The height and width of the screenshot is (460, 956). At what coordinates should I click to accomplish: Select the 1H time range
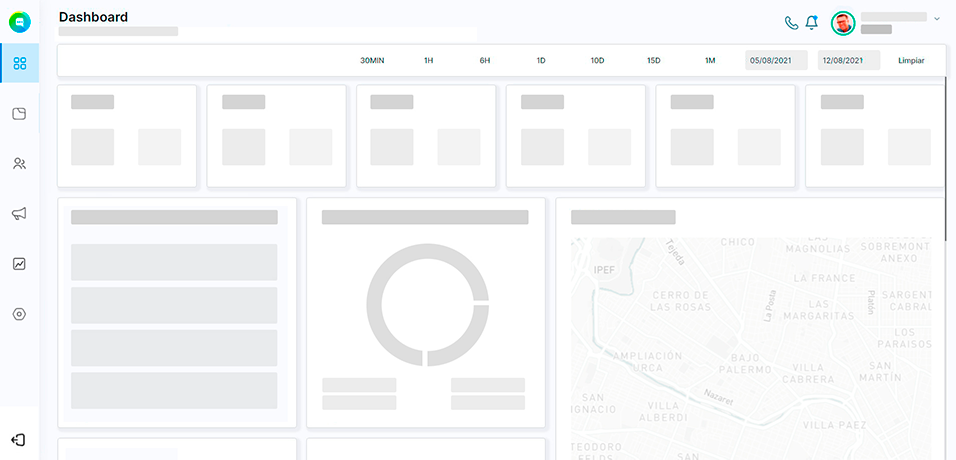coord(428,61)
